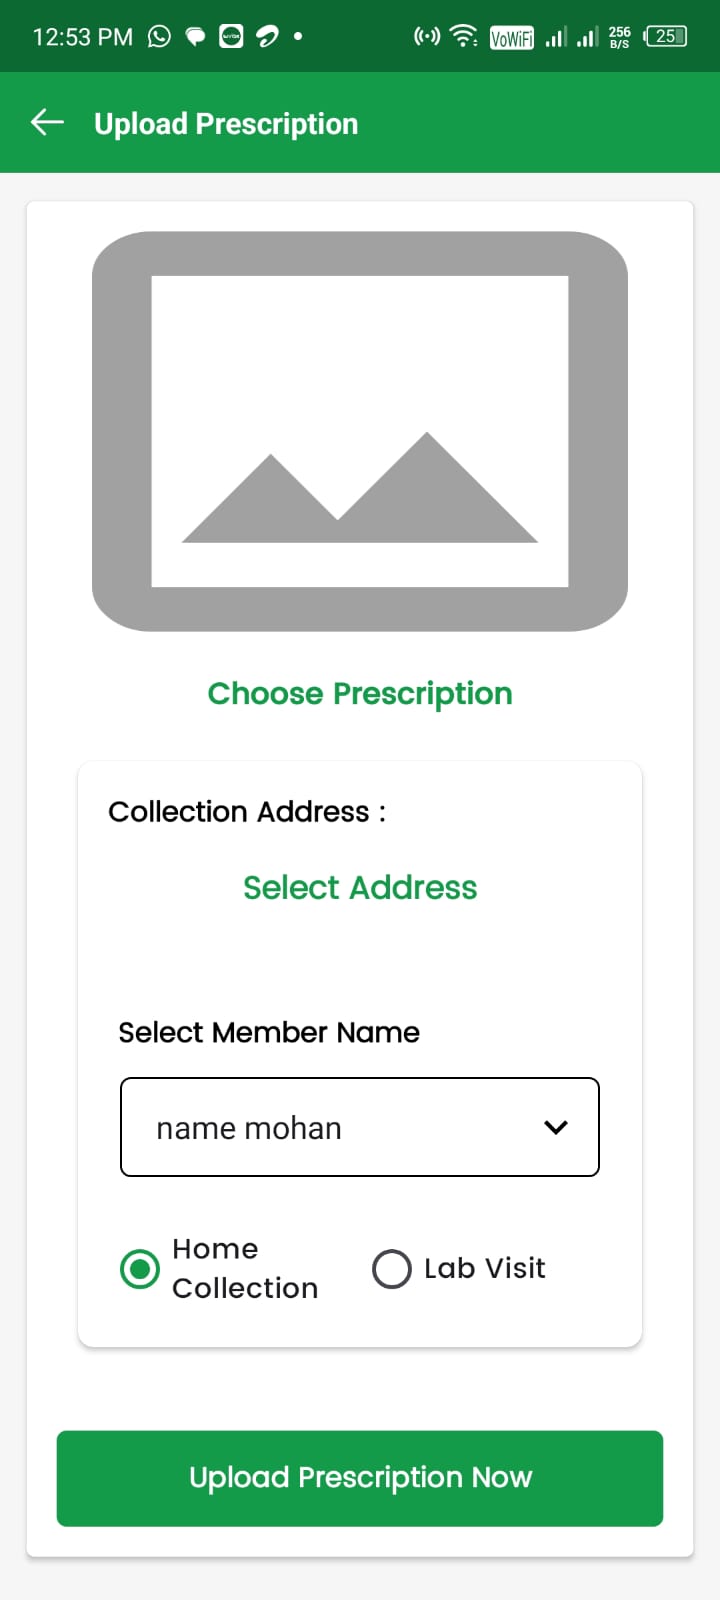
Task: Tap the hotspot status icon
Action: (427, 37)
